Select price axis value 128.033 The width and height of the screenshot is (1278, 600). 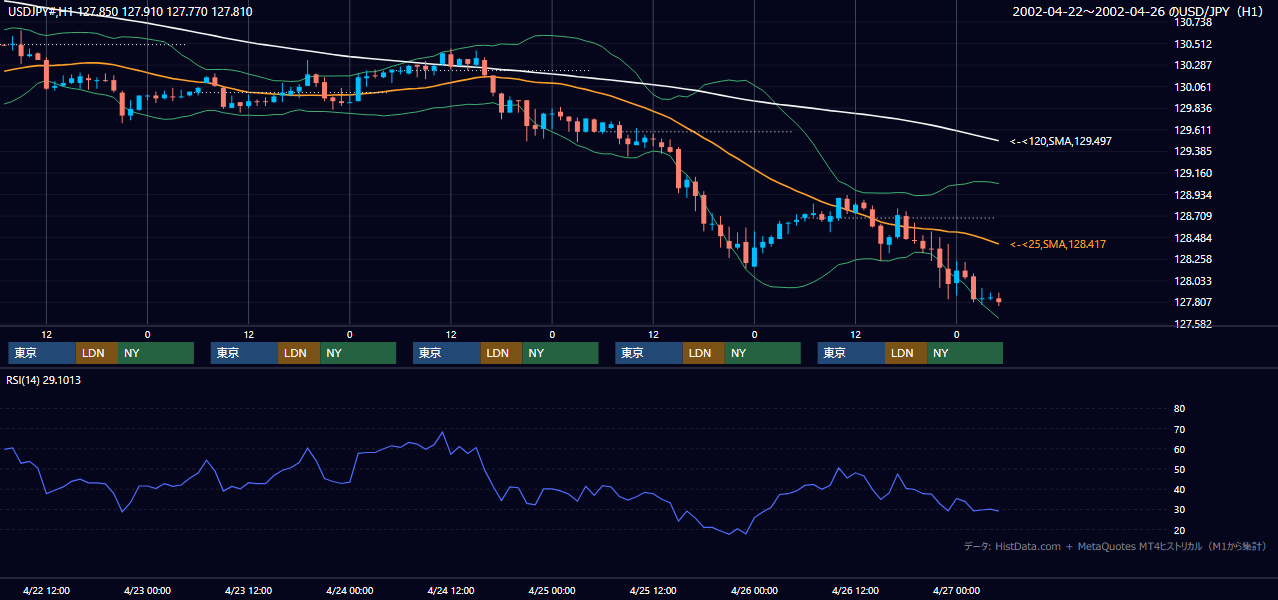point(1193,281)
